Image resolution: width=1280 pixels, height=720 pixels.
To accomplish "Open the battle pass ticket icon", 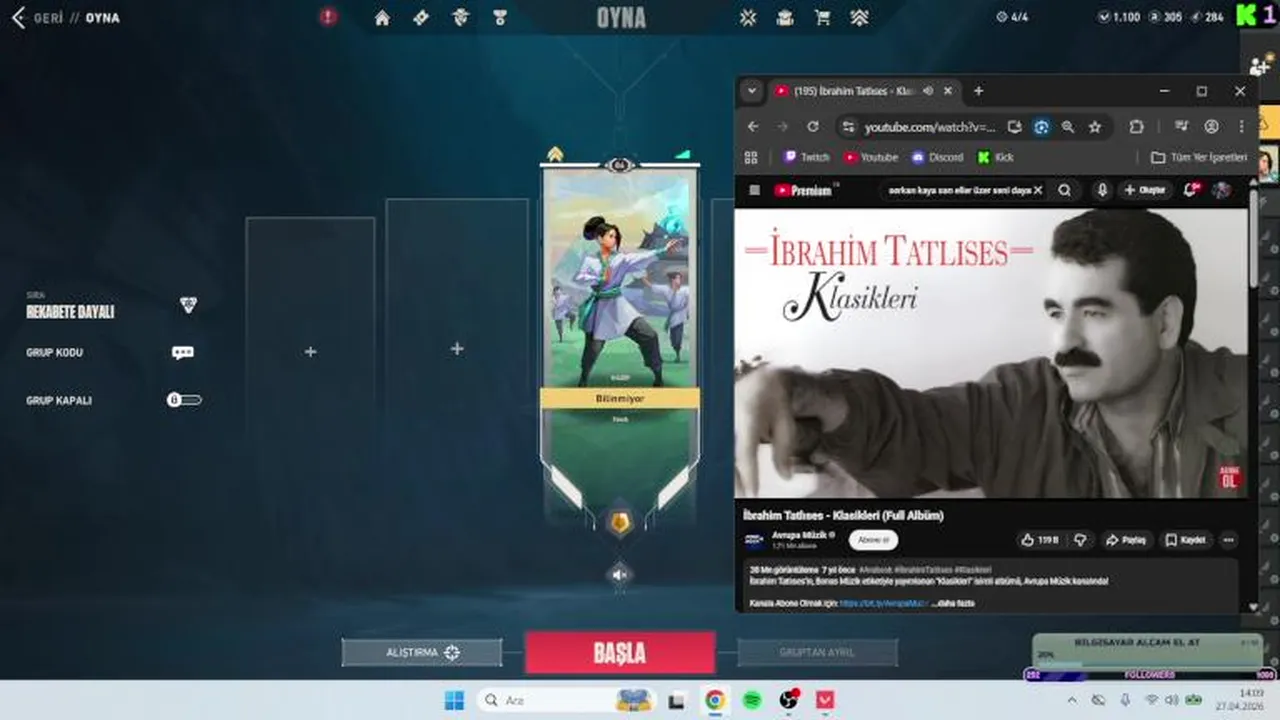I will coord(421,18).
